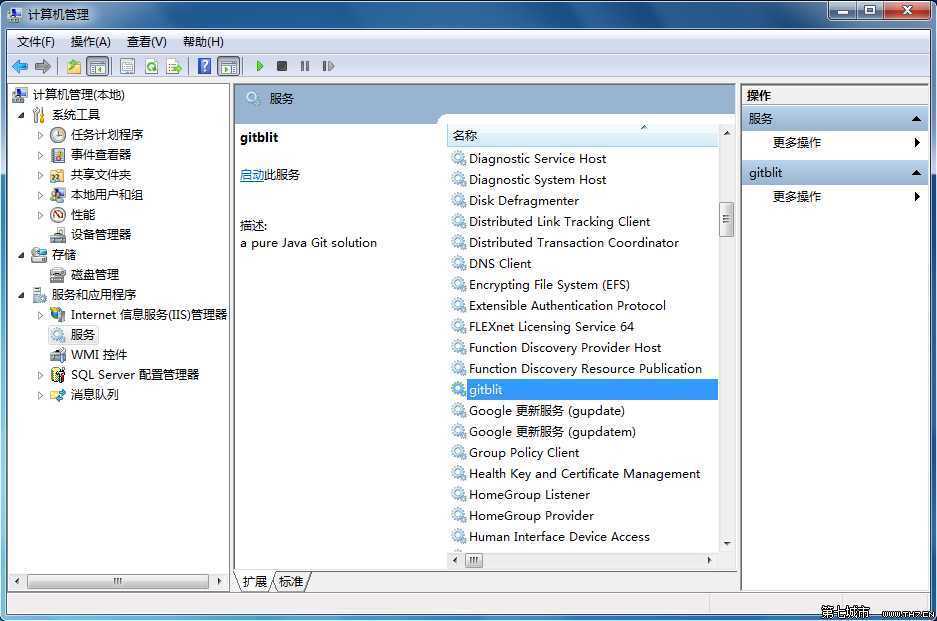This screenshot has height=621, width=937.
Task: Click the Up one level folder icon
Action: (74, 66)
